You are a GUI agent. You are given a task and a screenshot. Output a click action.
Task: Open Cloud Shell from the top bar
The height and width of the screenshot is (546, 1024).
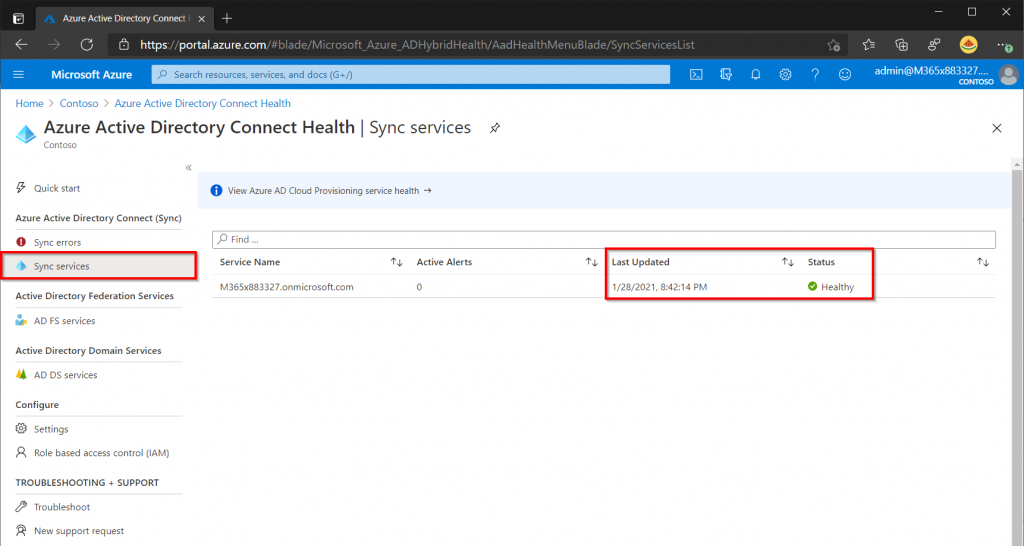coord(696,74)
